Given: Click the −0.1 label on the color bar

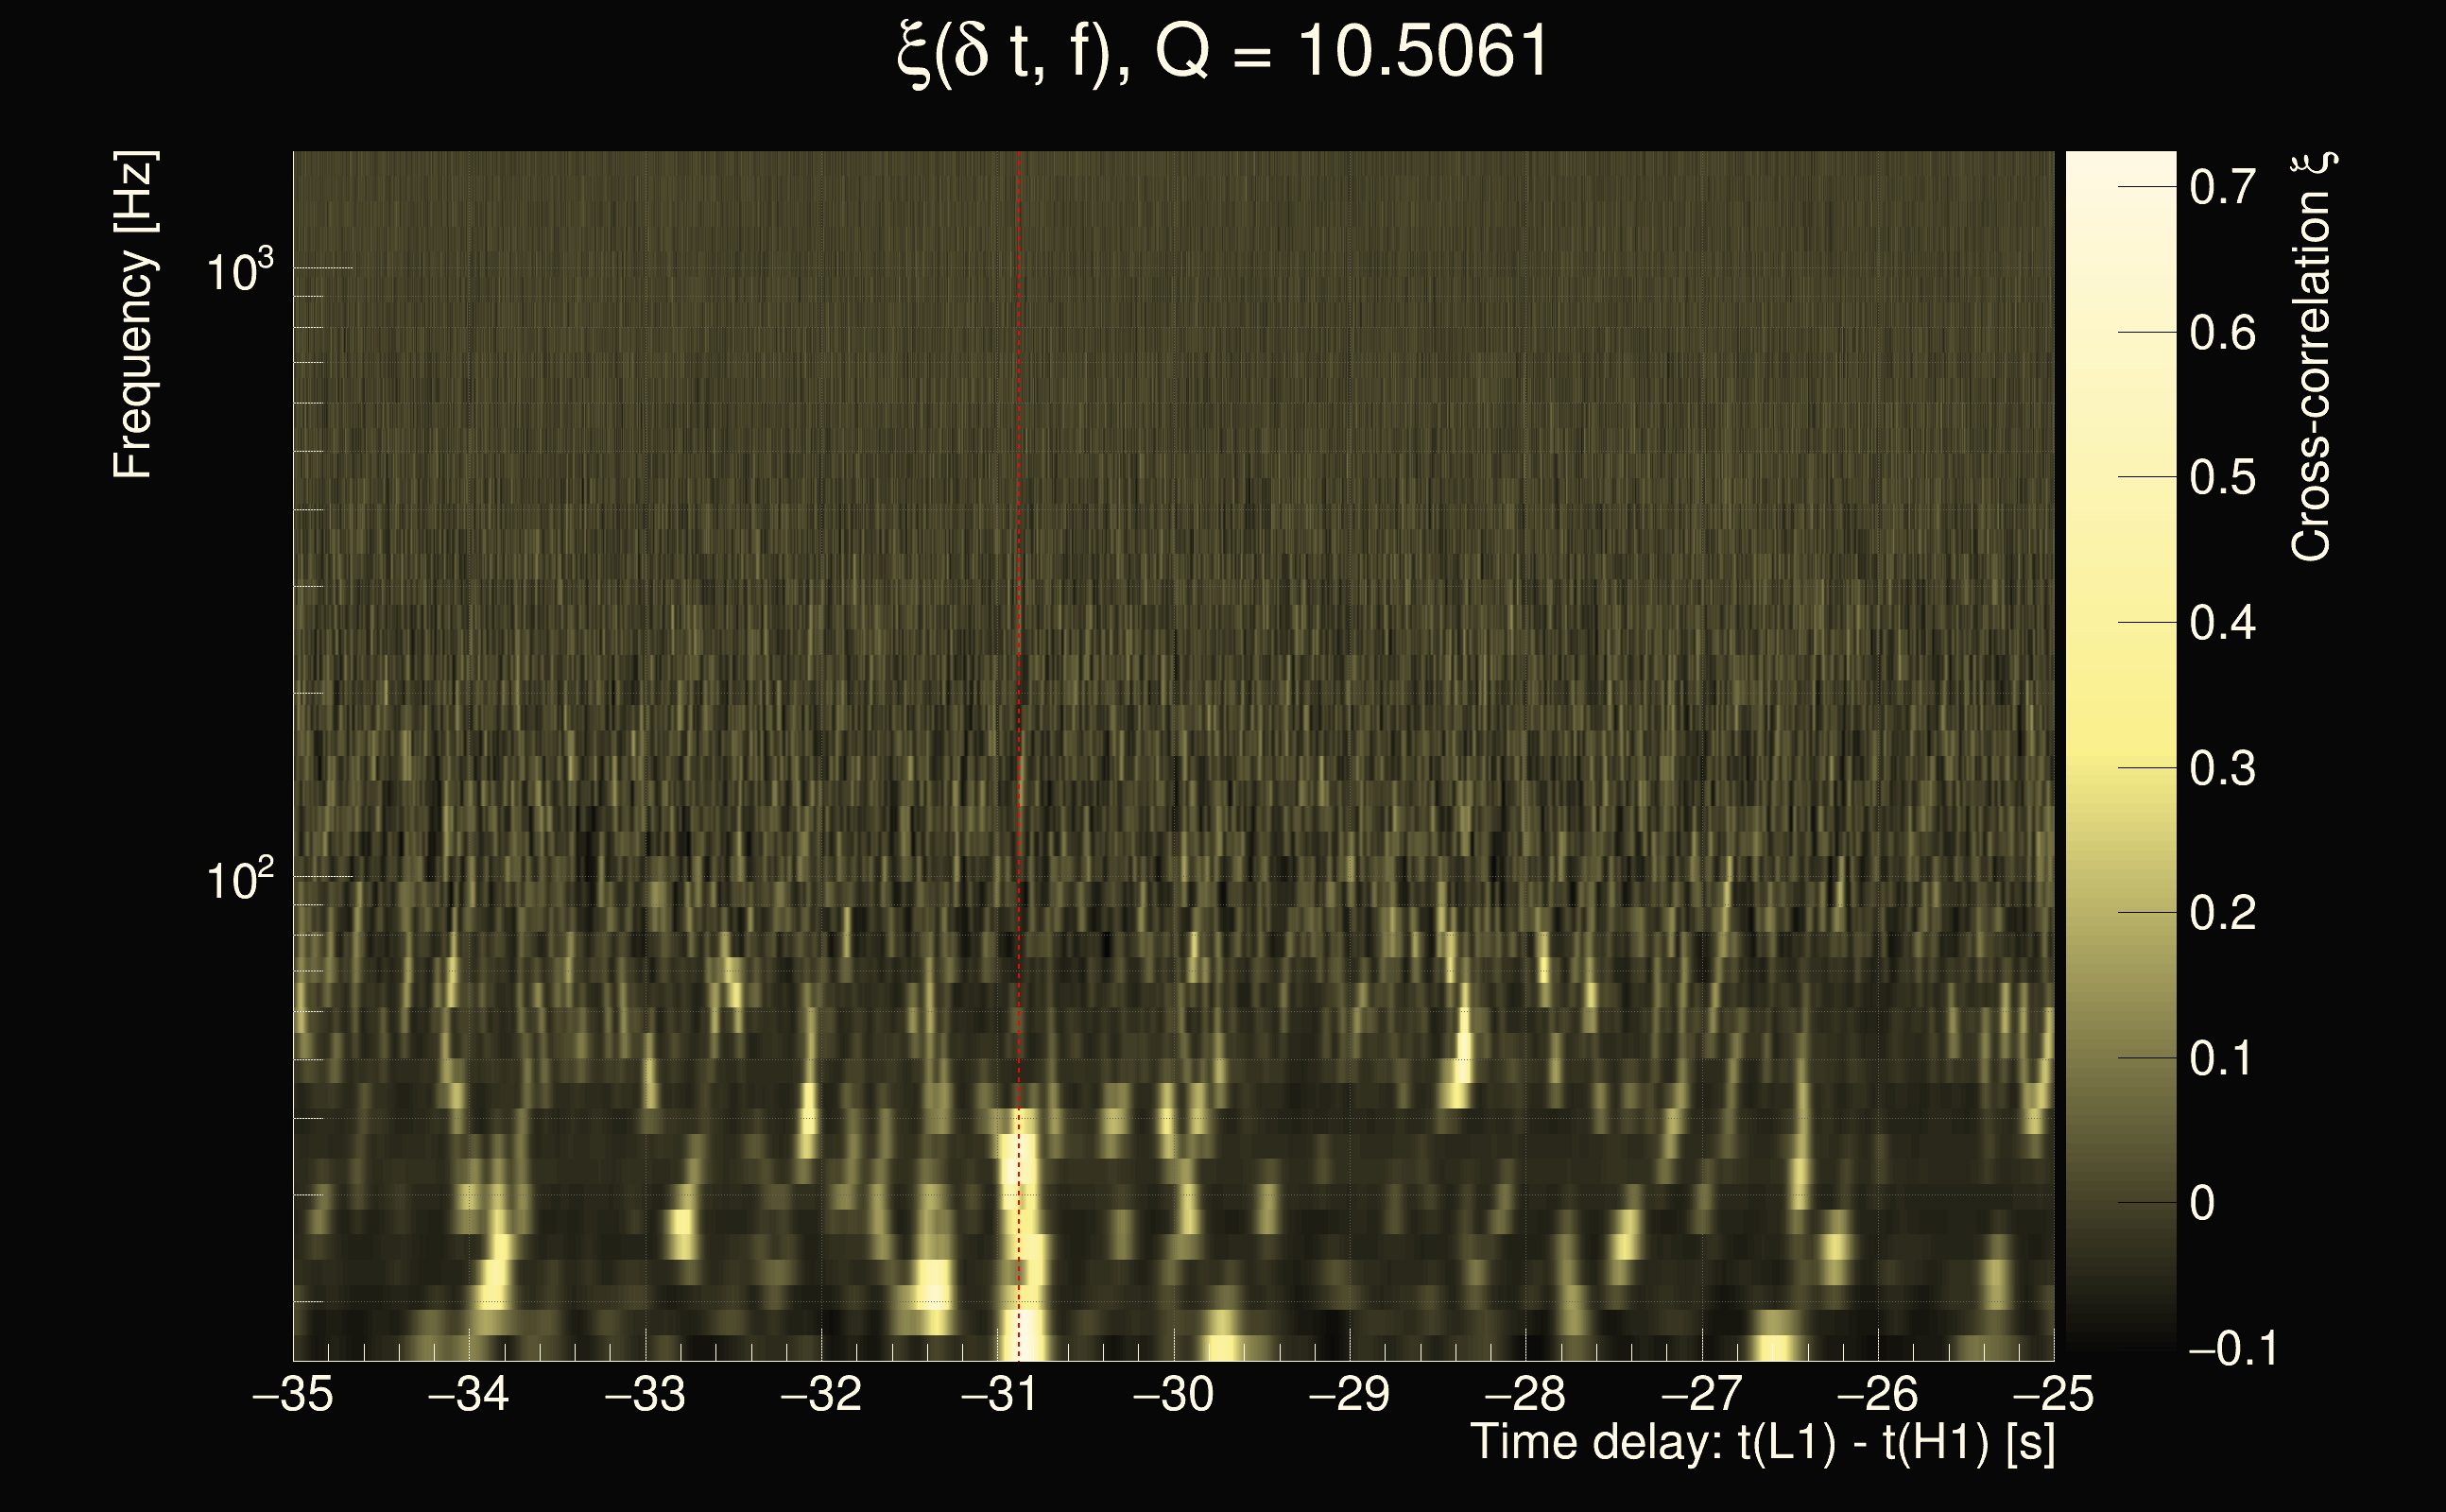Looking at the screenshot, I should point(2232,1348).
